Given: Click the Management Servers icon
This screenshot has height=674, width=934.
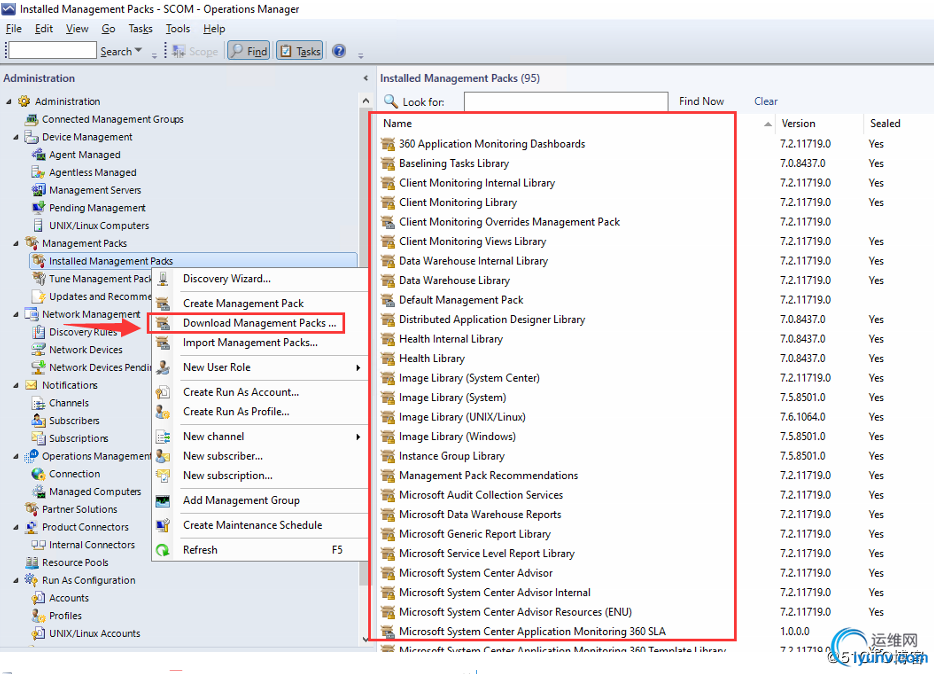Looking at the screenshot, I should tap(38, 190).
